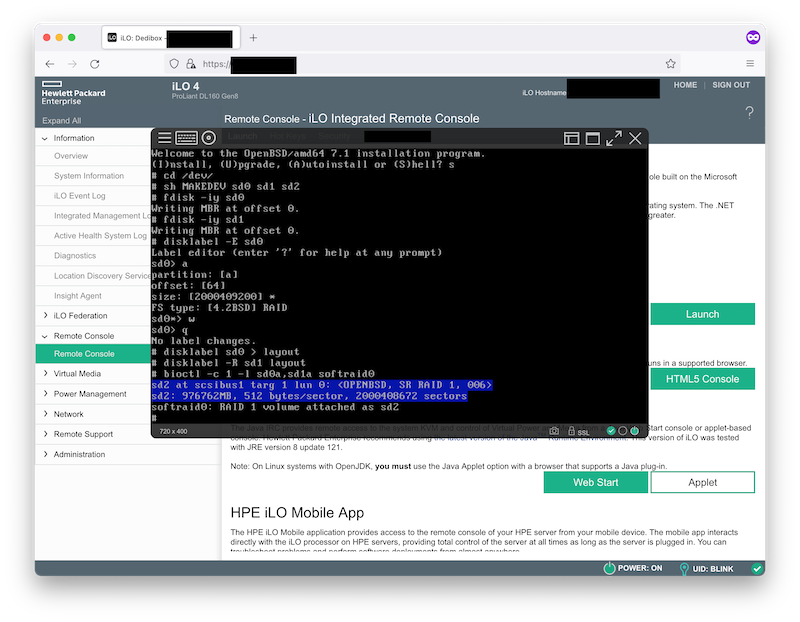Open the Overview page
The image size is (800, 622).
click(71, 156)
